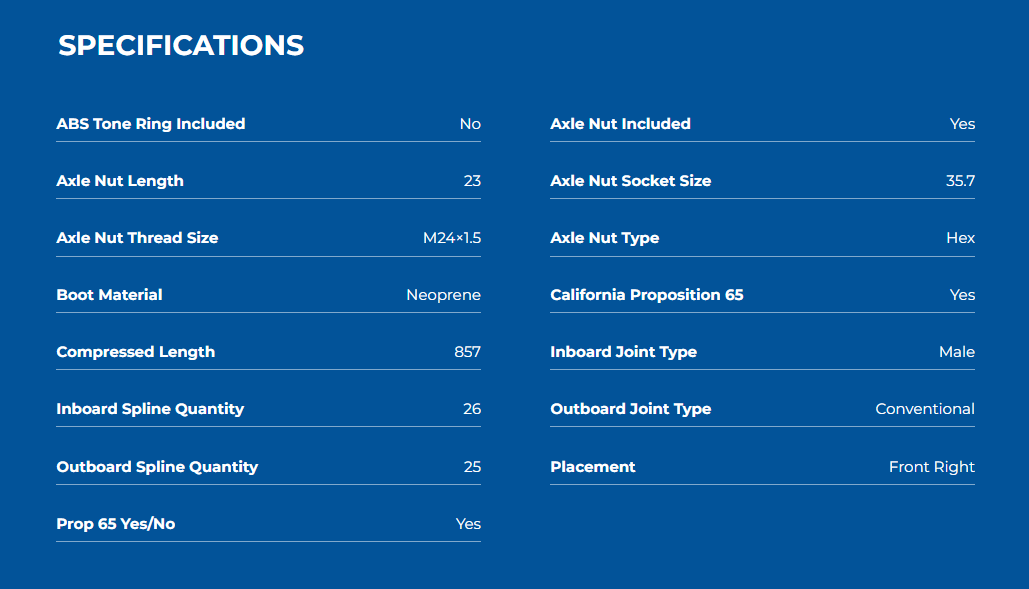Screen dimensions: 1029x589
Task: Select the Axle Nut Thread Size label
Action: point(137,237)
